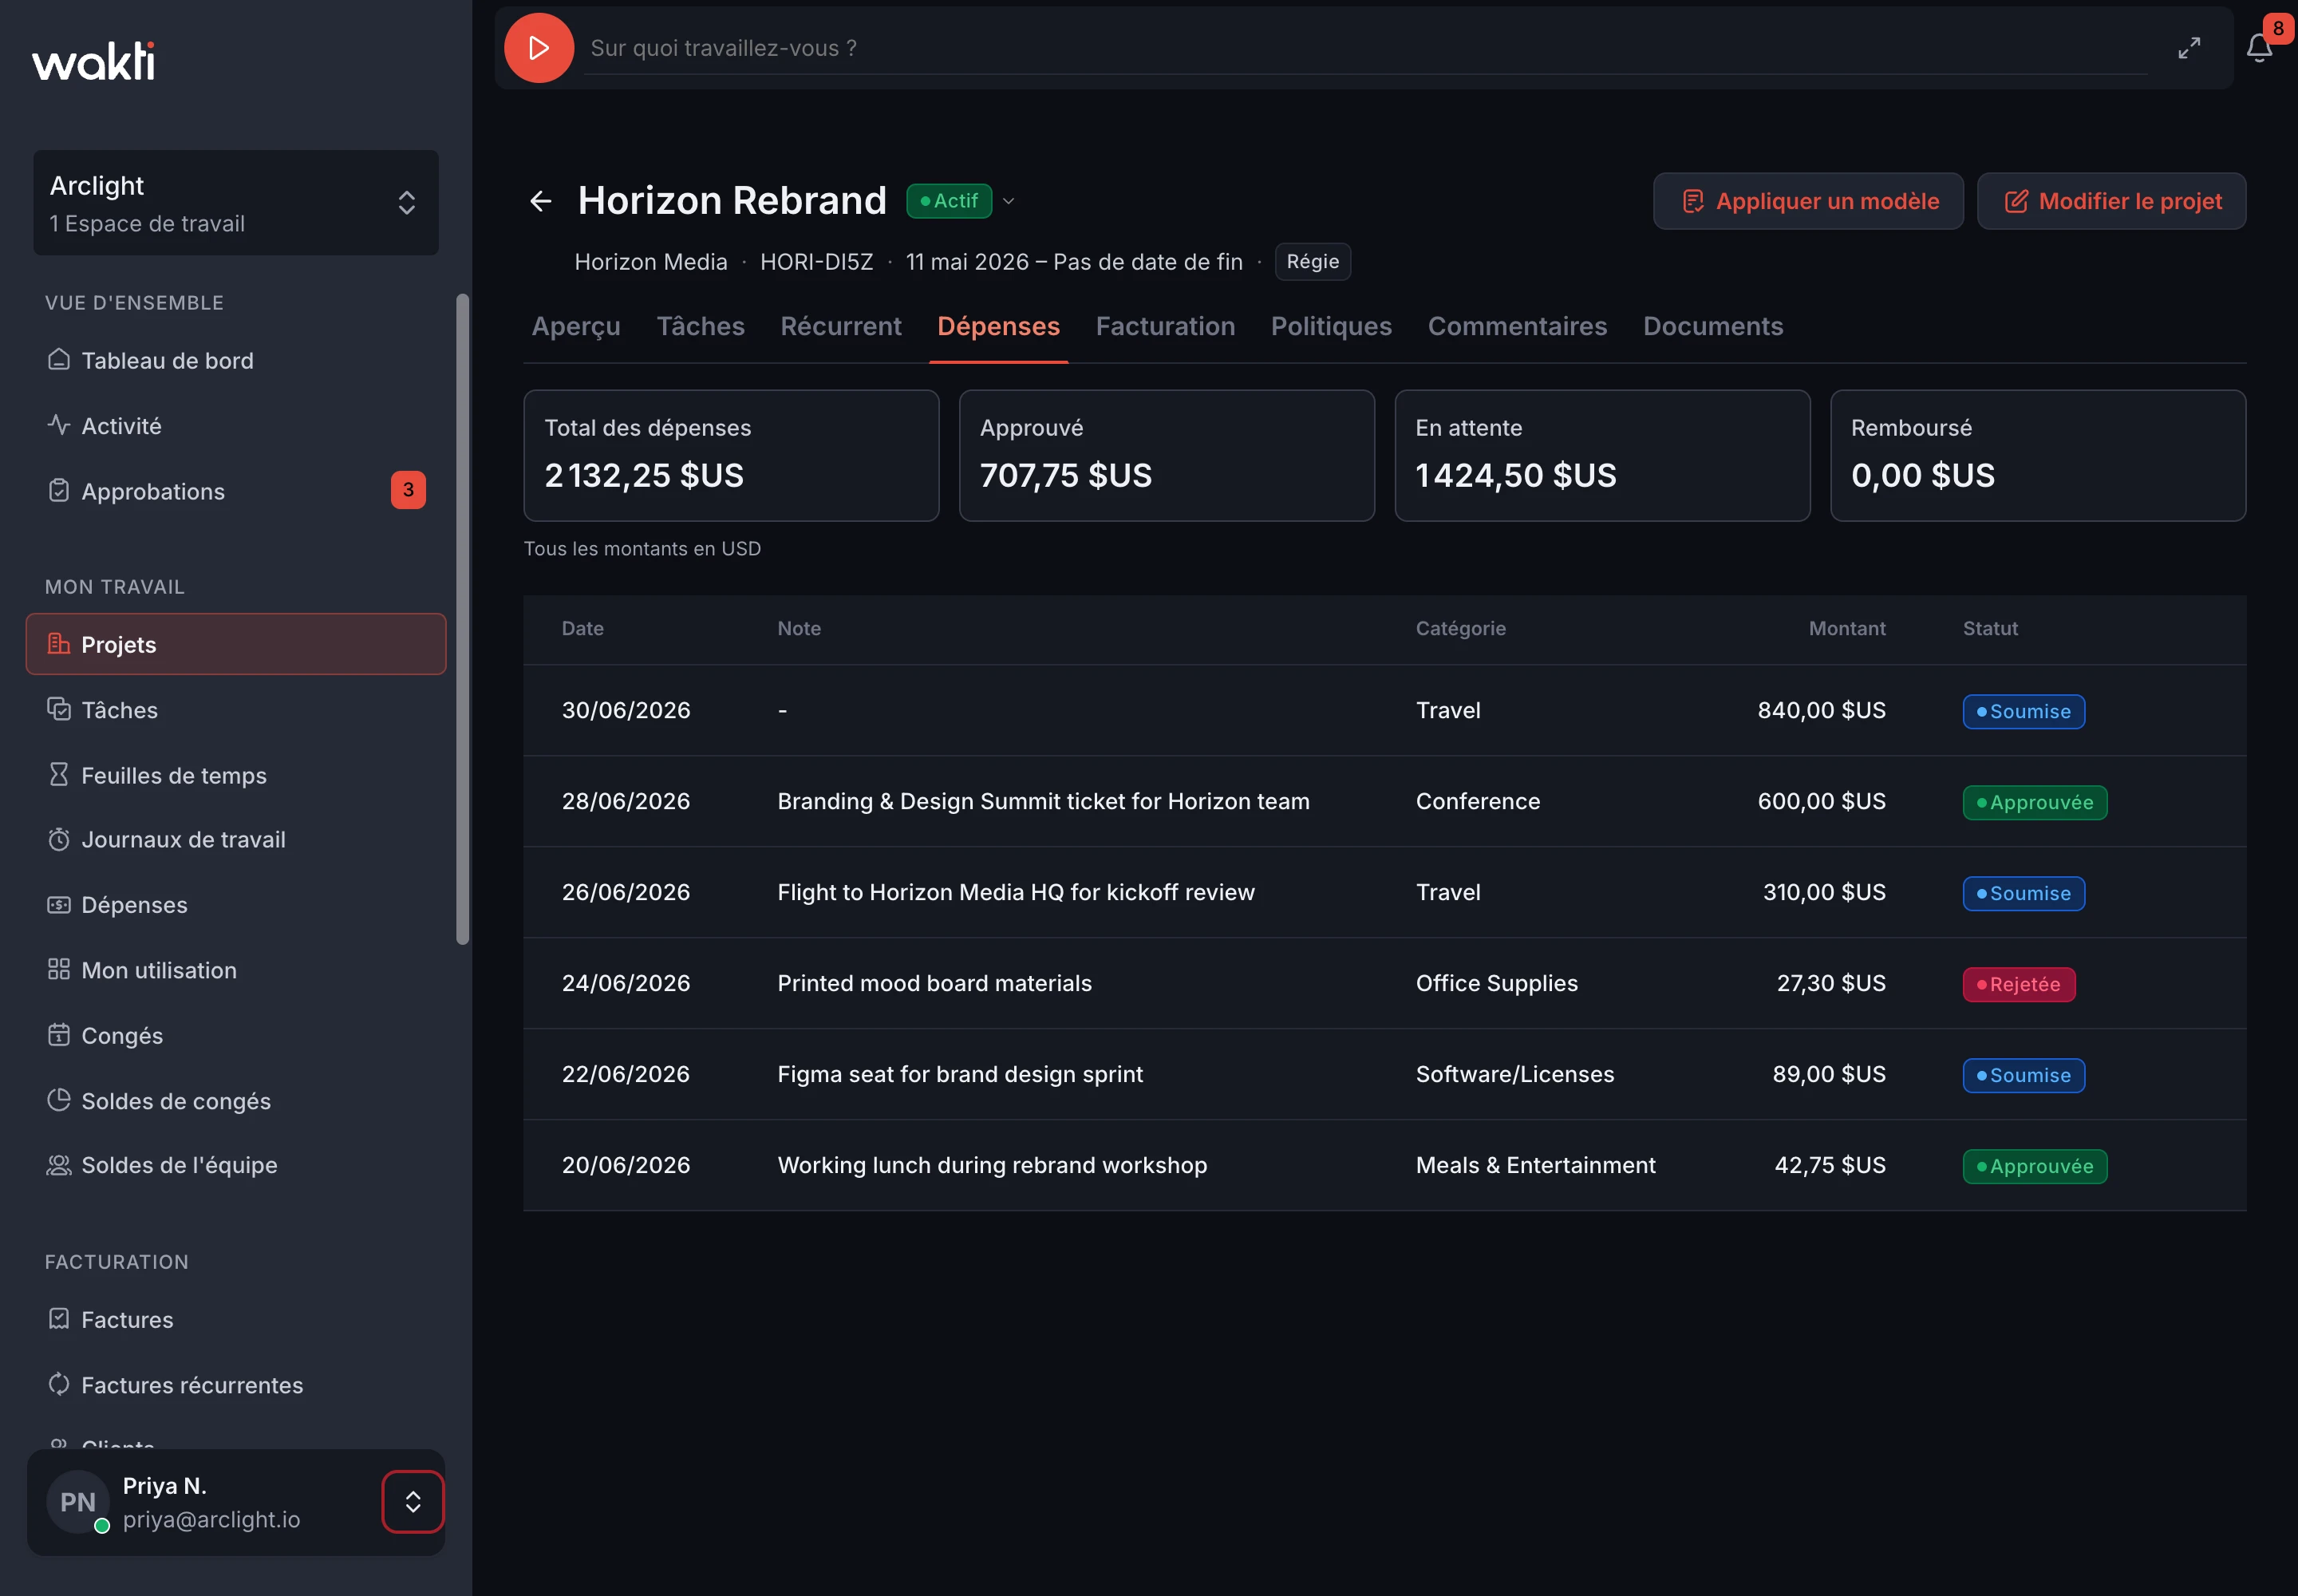Open the Aperçu tab
The image size is (2298, 1596).
tap(576, 326)
